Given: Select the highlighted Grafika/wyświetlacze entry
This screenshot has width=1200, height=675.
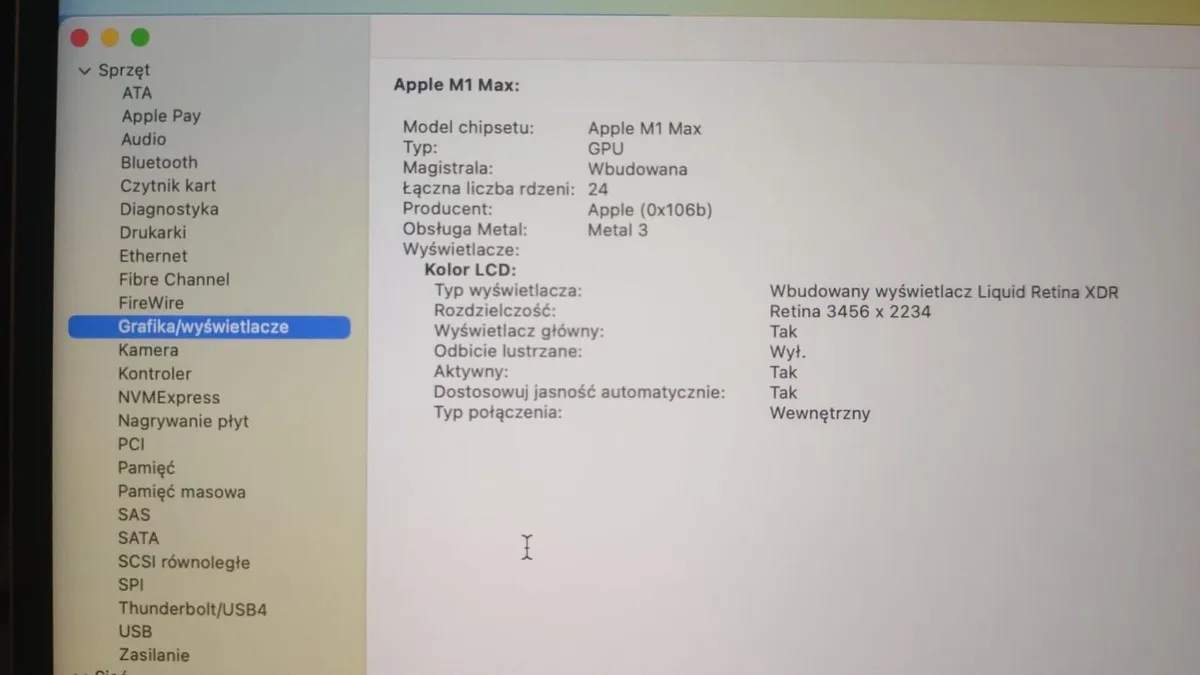Looking at the screenshot, I should point(209,327).
